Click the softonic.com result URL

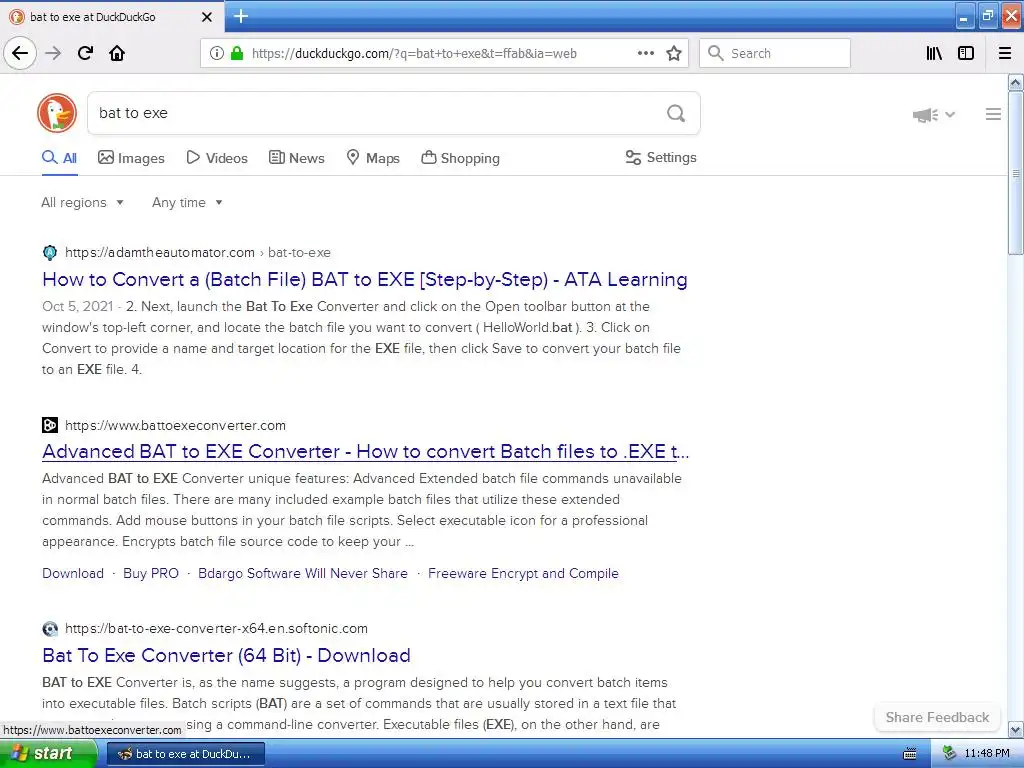(216, 628)
